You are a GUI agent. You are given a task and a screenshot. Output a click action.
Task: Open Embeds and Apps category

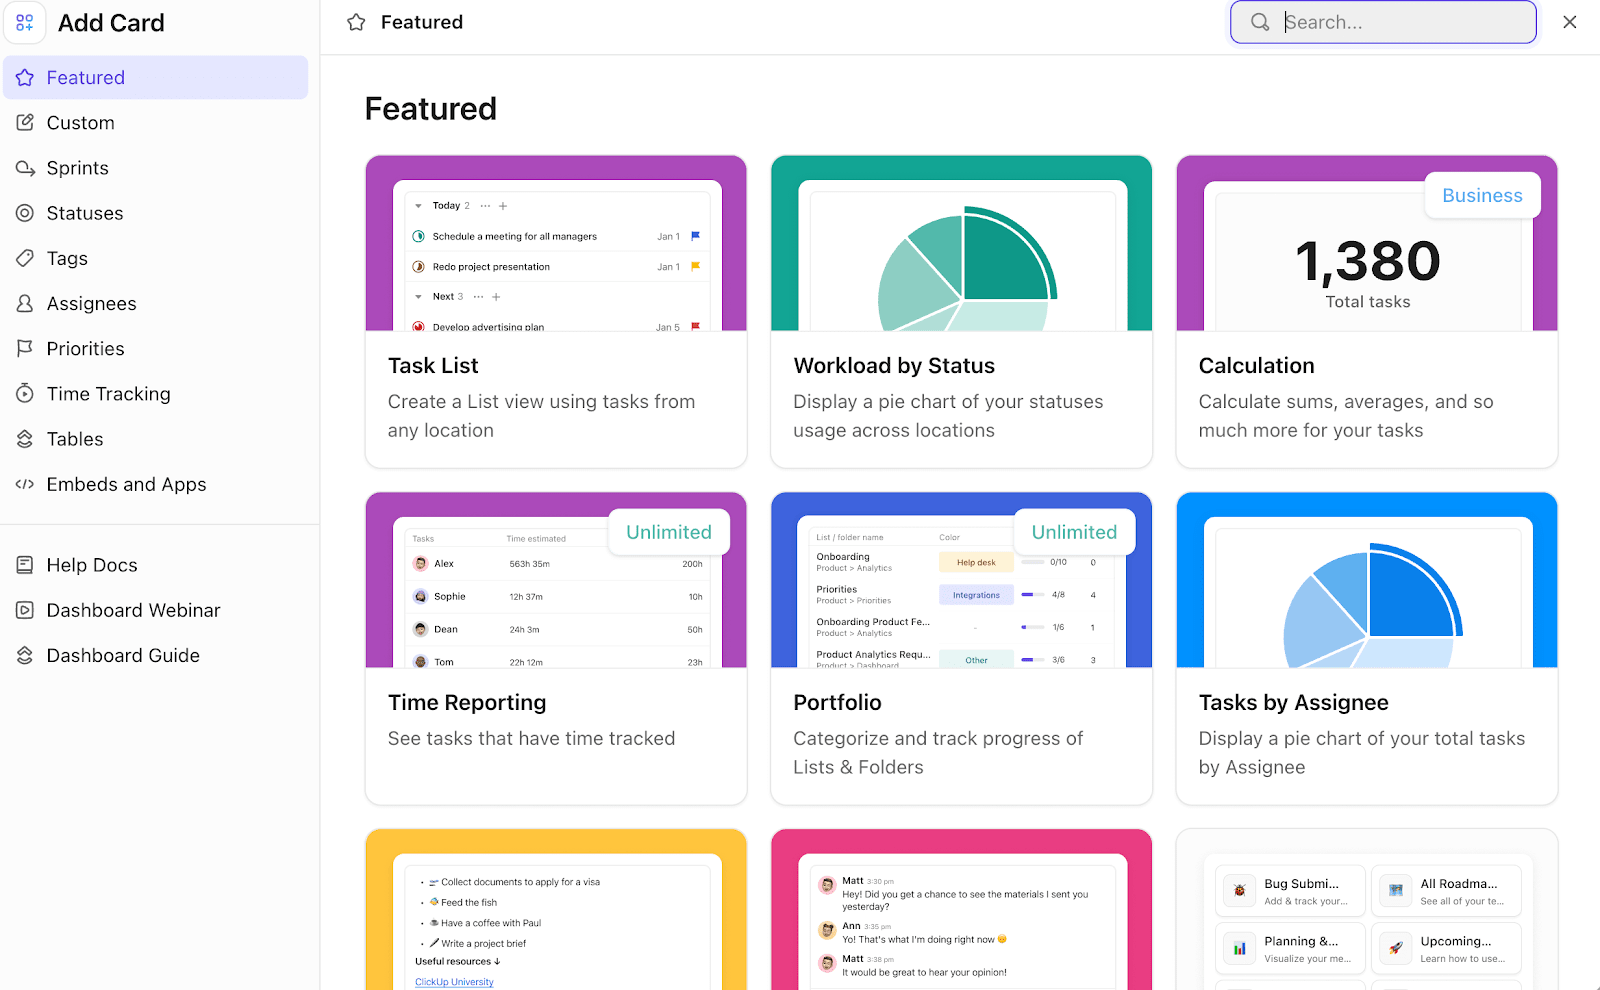(156, 484)
